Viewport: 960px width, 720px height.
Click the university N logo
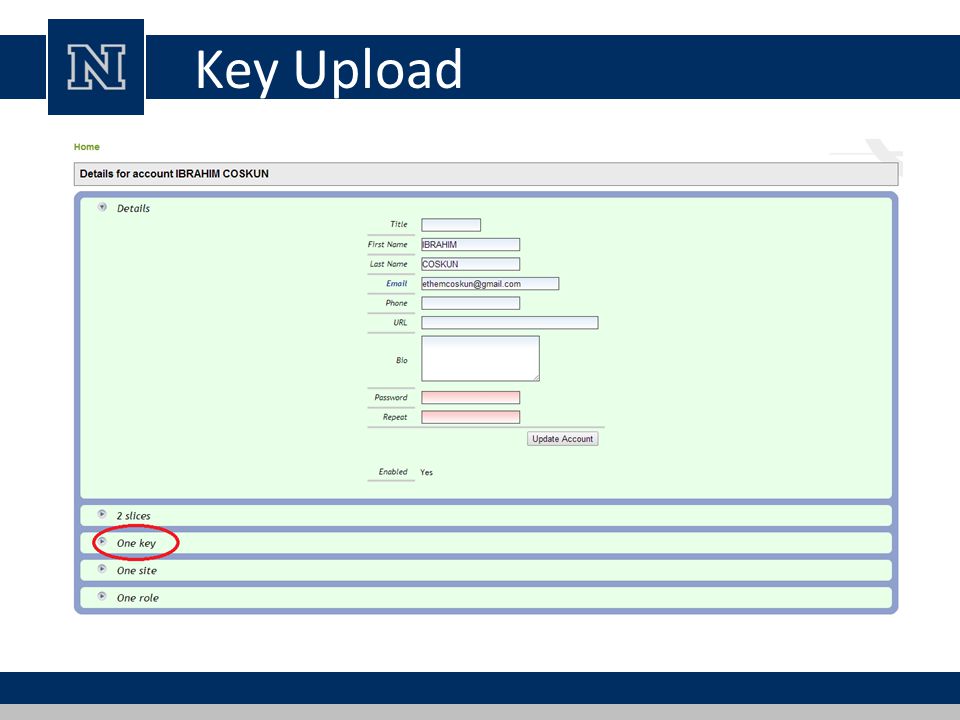point(96,67)
